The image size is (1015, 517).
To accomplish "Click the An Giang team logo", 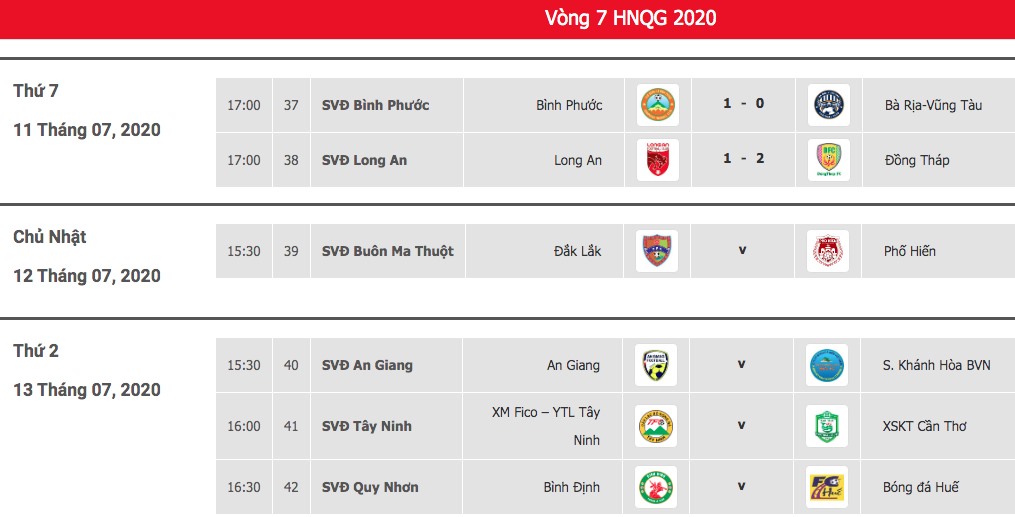I will click(656, 365).
